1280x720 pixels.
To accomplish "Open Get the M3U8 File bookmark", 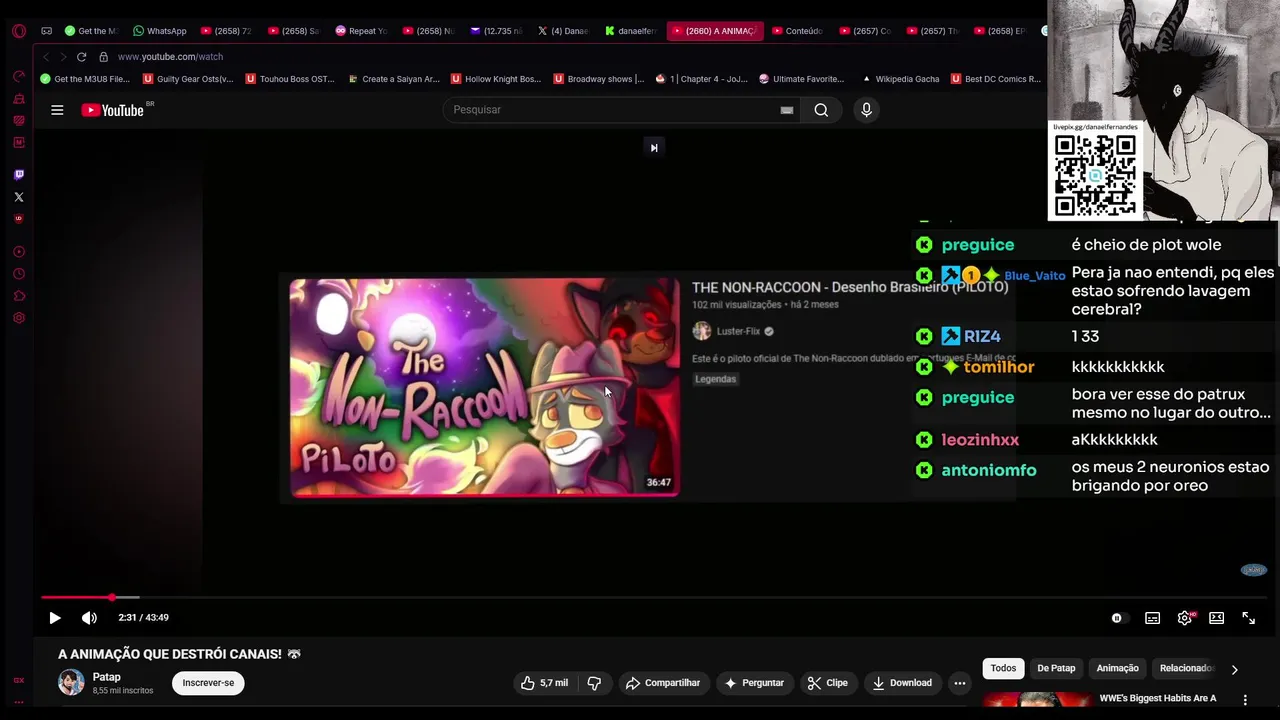I will point(85,79).
